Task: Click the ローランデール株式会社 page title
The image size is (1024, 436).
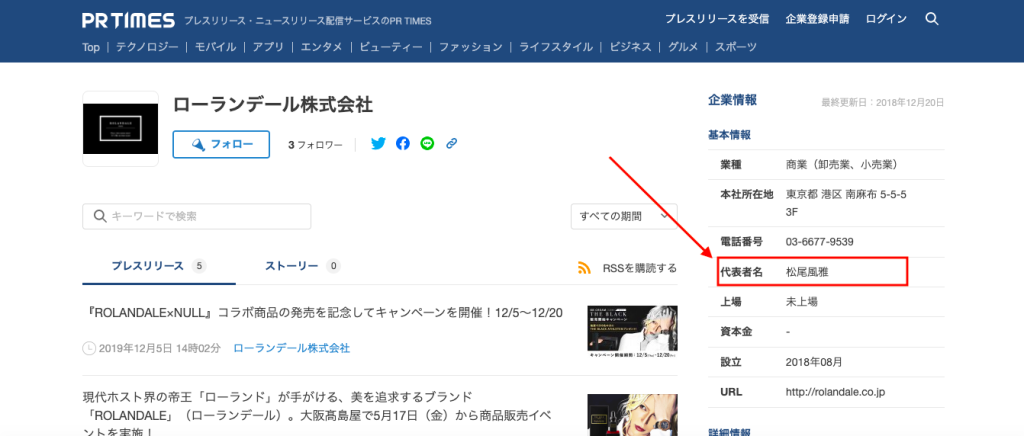Action: click(273, 104)
